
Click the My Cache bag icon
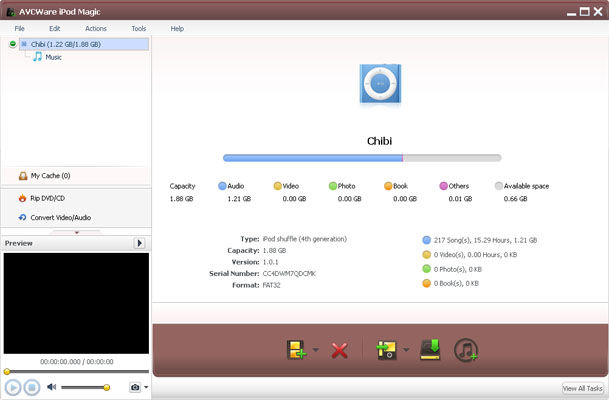[x=23, y=176]
